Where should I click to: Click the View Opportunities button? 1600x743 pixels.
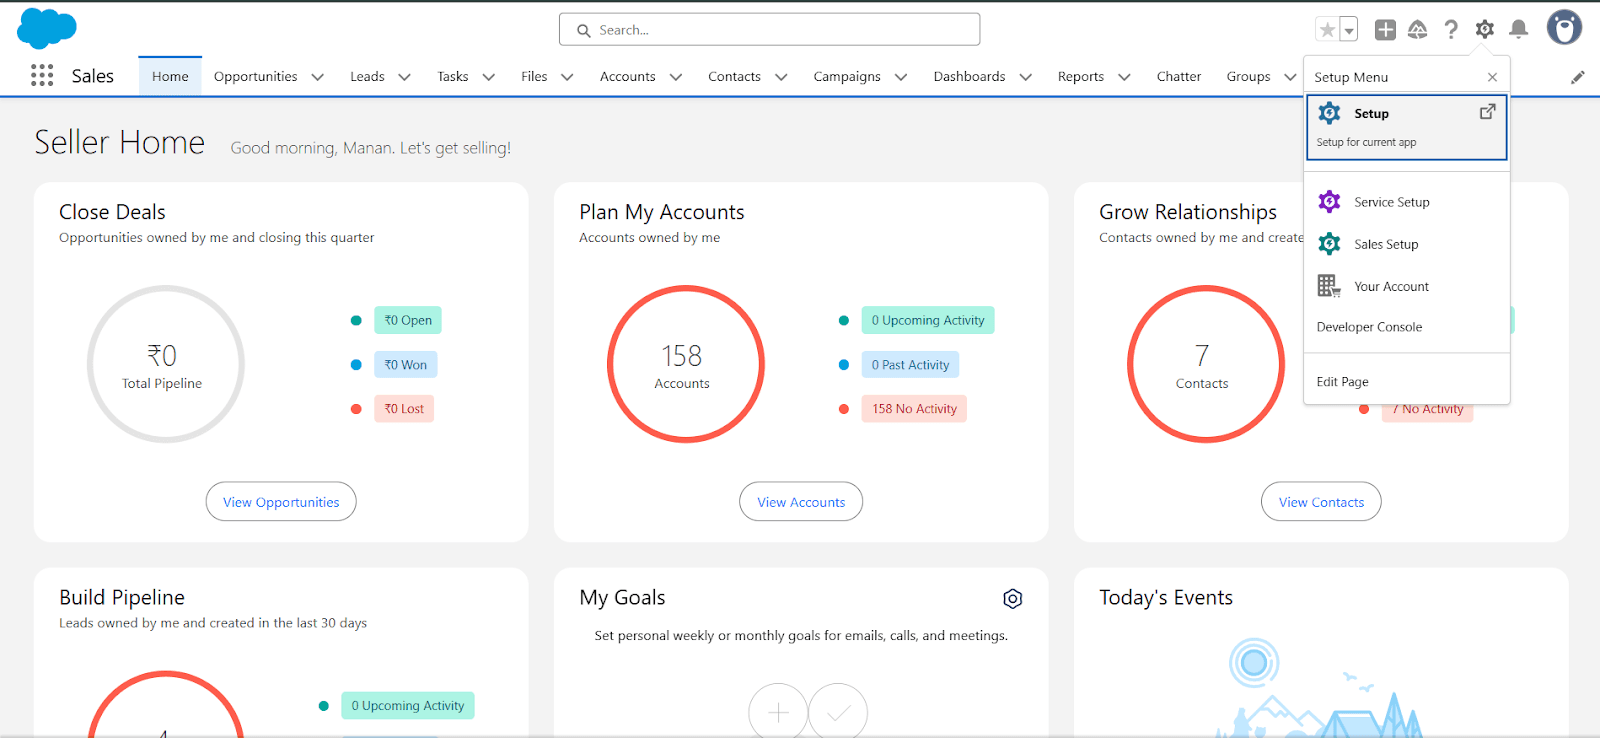click(x=281, y=502)
